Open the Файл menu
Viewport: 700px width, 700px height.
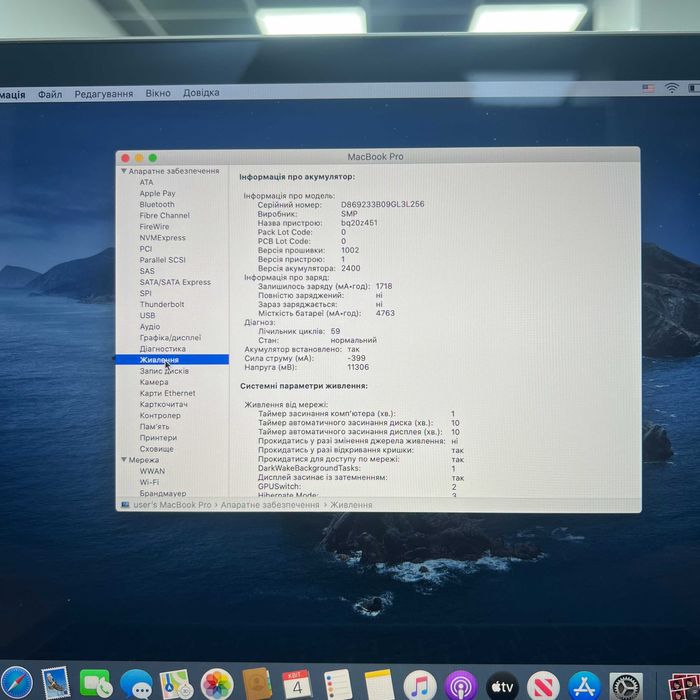click(50, 94)
